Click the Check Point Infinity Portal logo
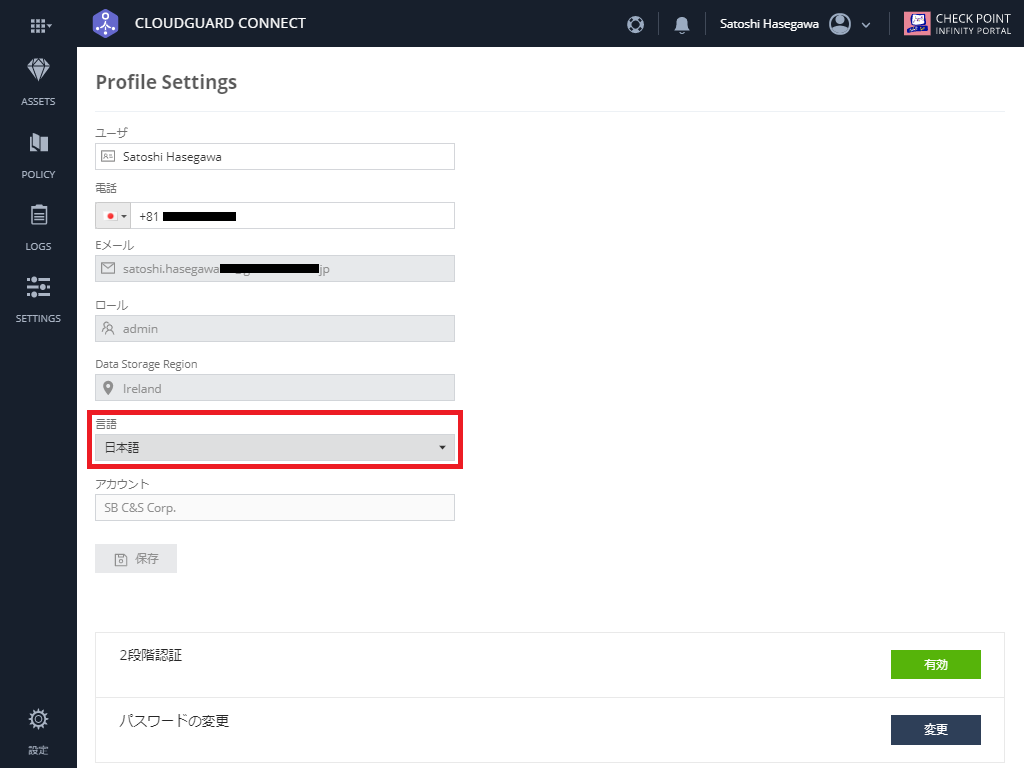Image resolution: width=1024 pixels, height=768 pixels. coord(957,24)
